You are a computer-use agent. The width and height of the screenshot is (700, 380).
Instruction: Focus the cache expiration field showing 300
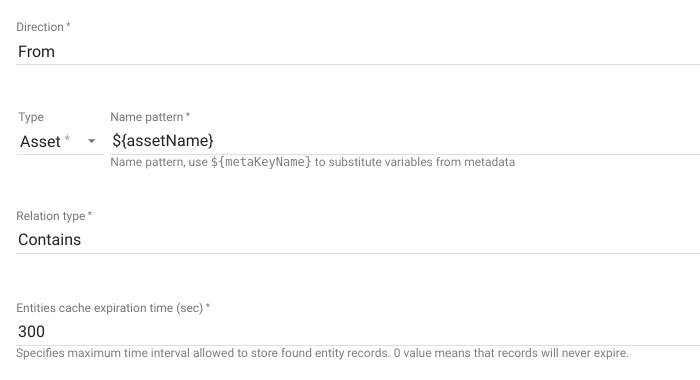pos(358,332)
